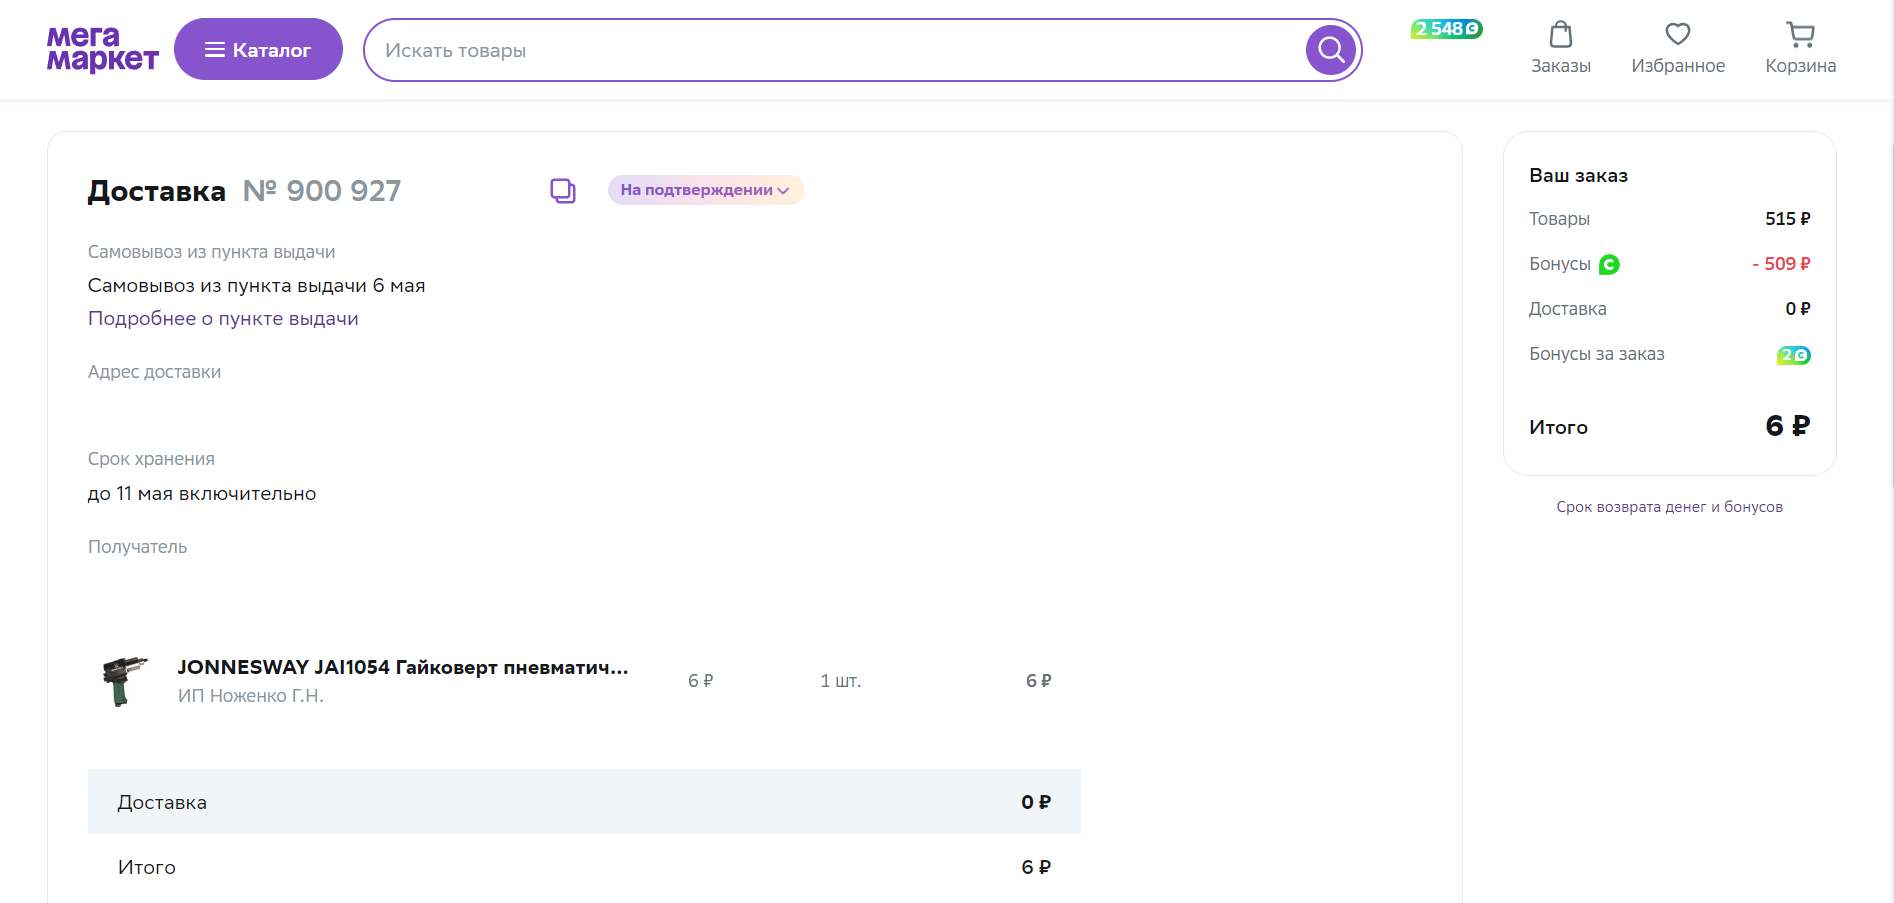Click Самовывоз из пункта выдачи 6 мая text
The image size is (1894, 903).
[256, 286]
